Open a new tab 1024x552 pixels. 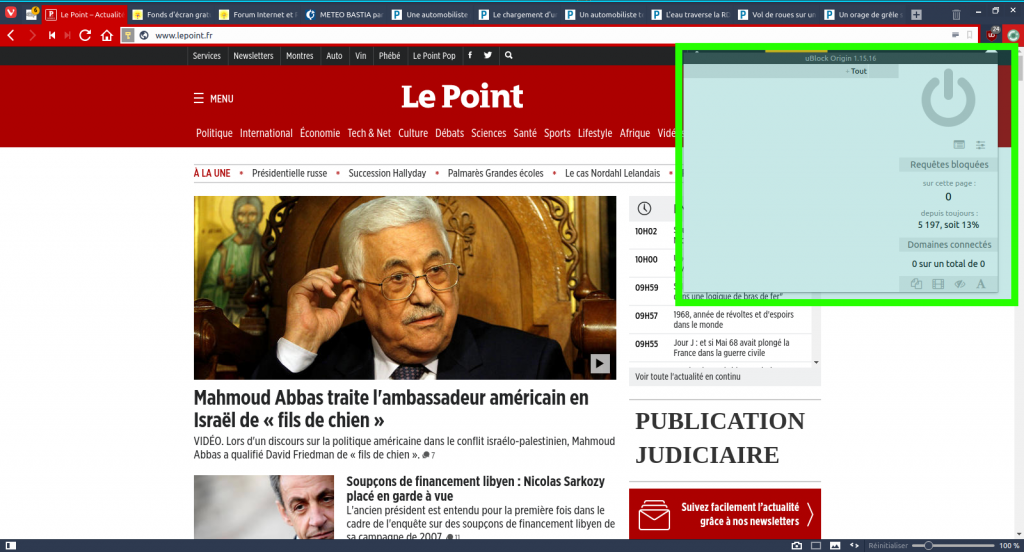pyautogui.click(x=916, y=14)
